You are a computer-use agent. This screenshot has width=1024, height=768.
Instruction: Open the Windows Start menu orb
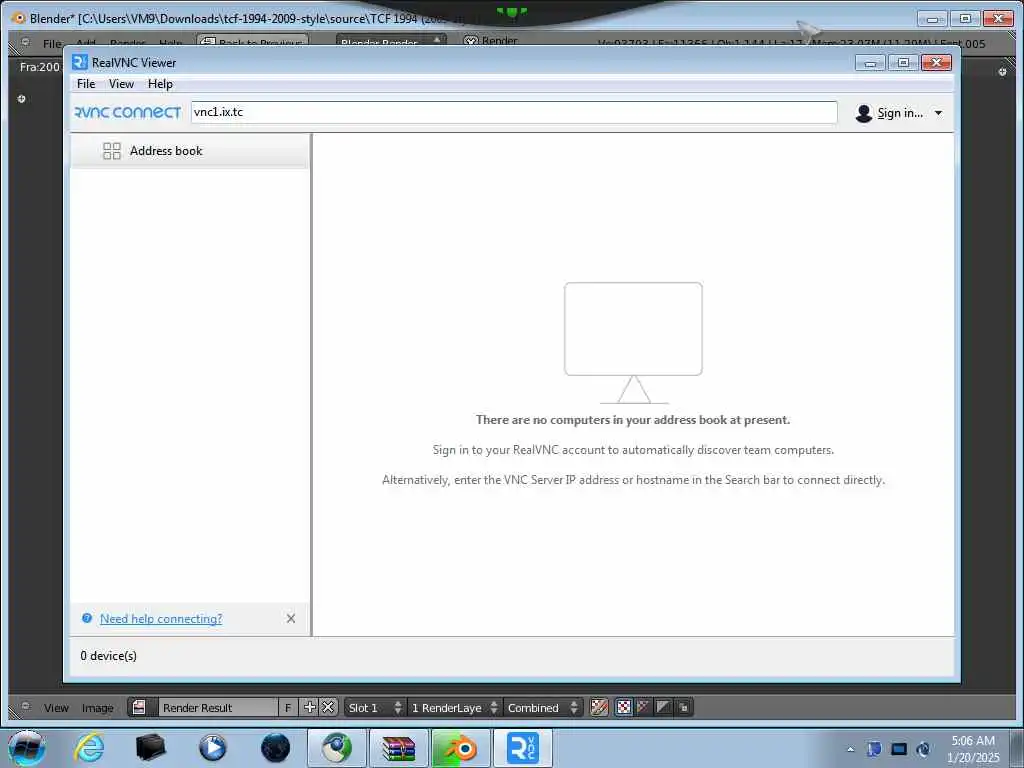pyautogui.click(x=27, y=748)
